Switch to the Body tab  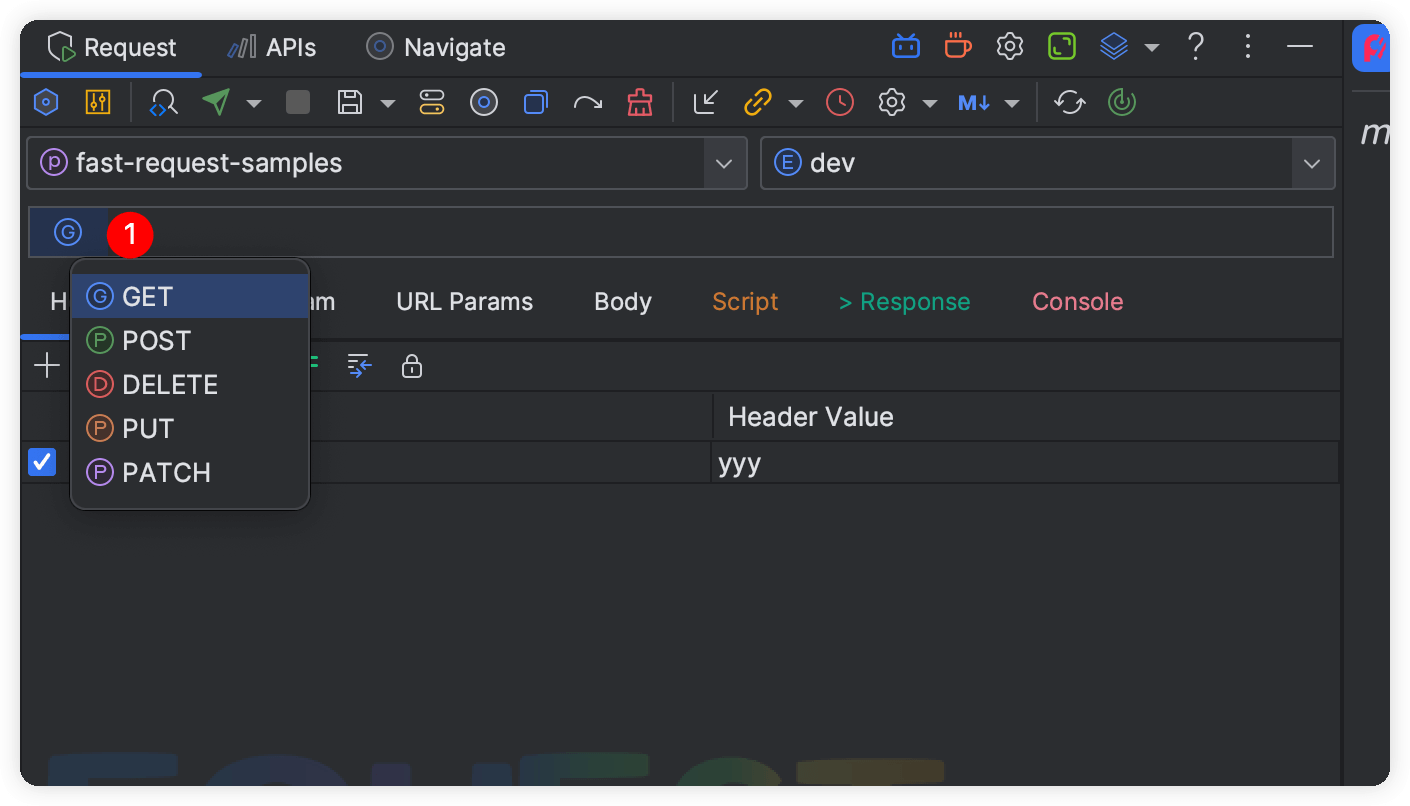[622, 302]
